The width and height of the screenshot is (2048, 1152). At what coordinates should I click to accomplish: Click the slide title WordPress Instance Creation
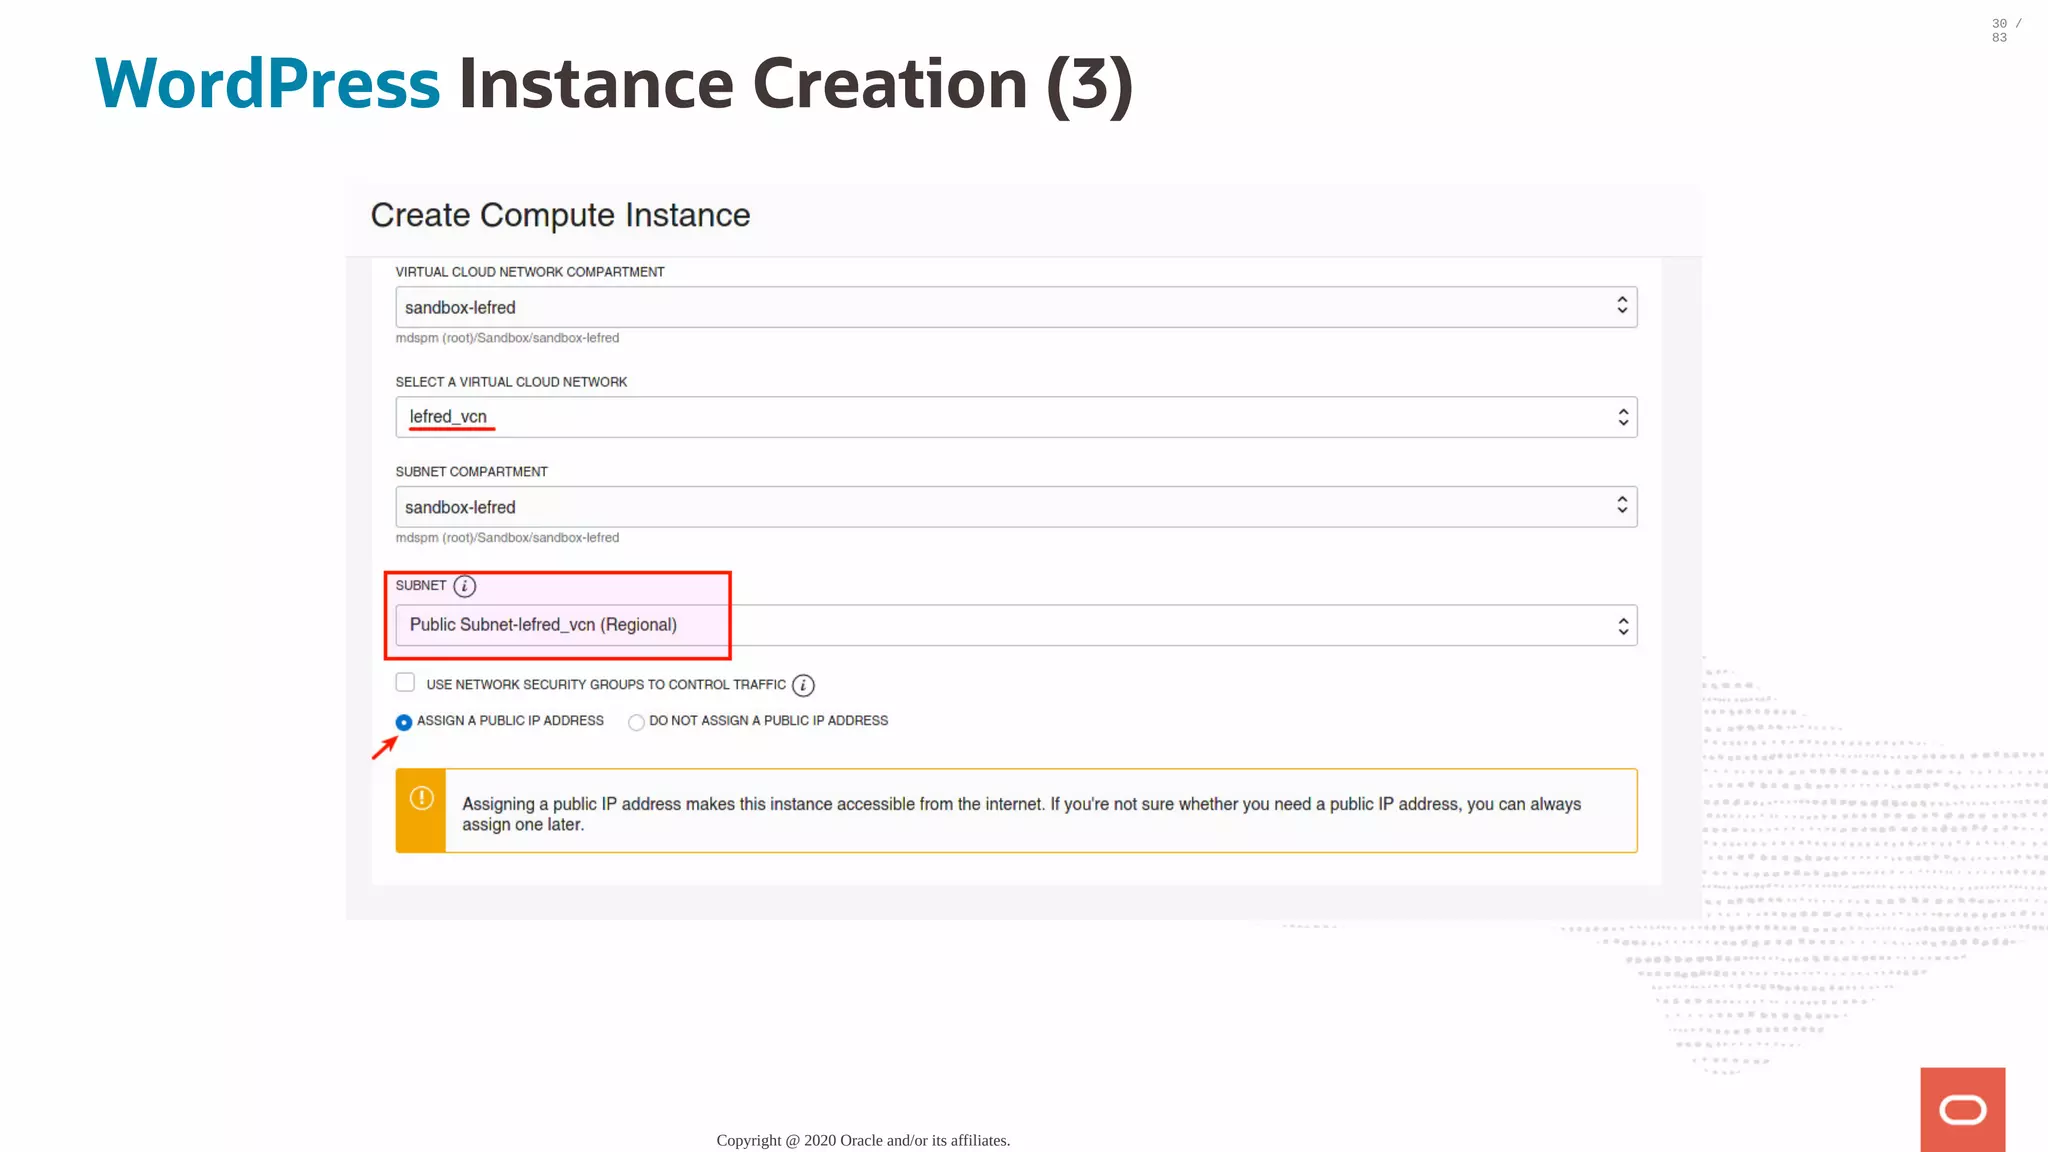(x=613, y=84)
